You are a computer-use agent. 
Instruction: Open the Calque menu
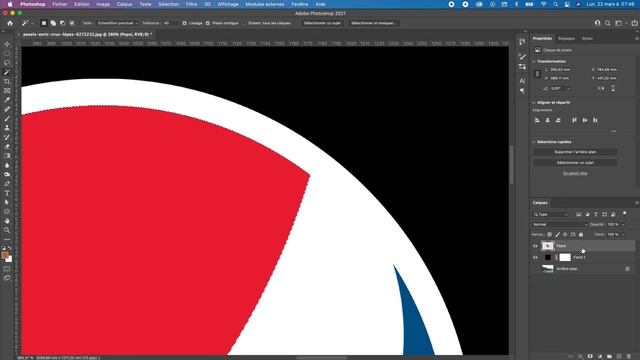124,4
